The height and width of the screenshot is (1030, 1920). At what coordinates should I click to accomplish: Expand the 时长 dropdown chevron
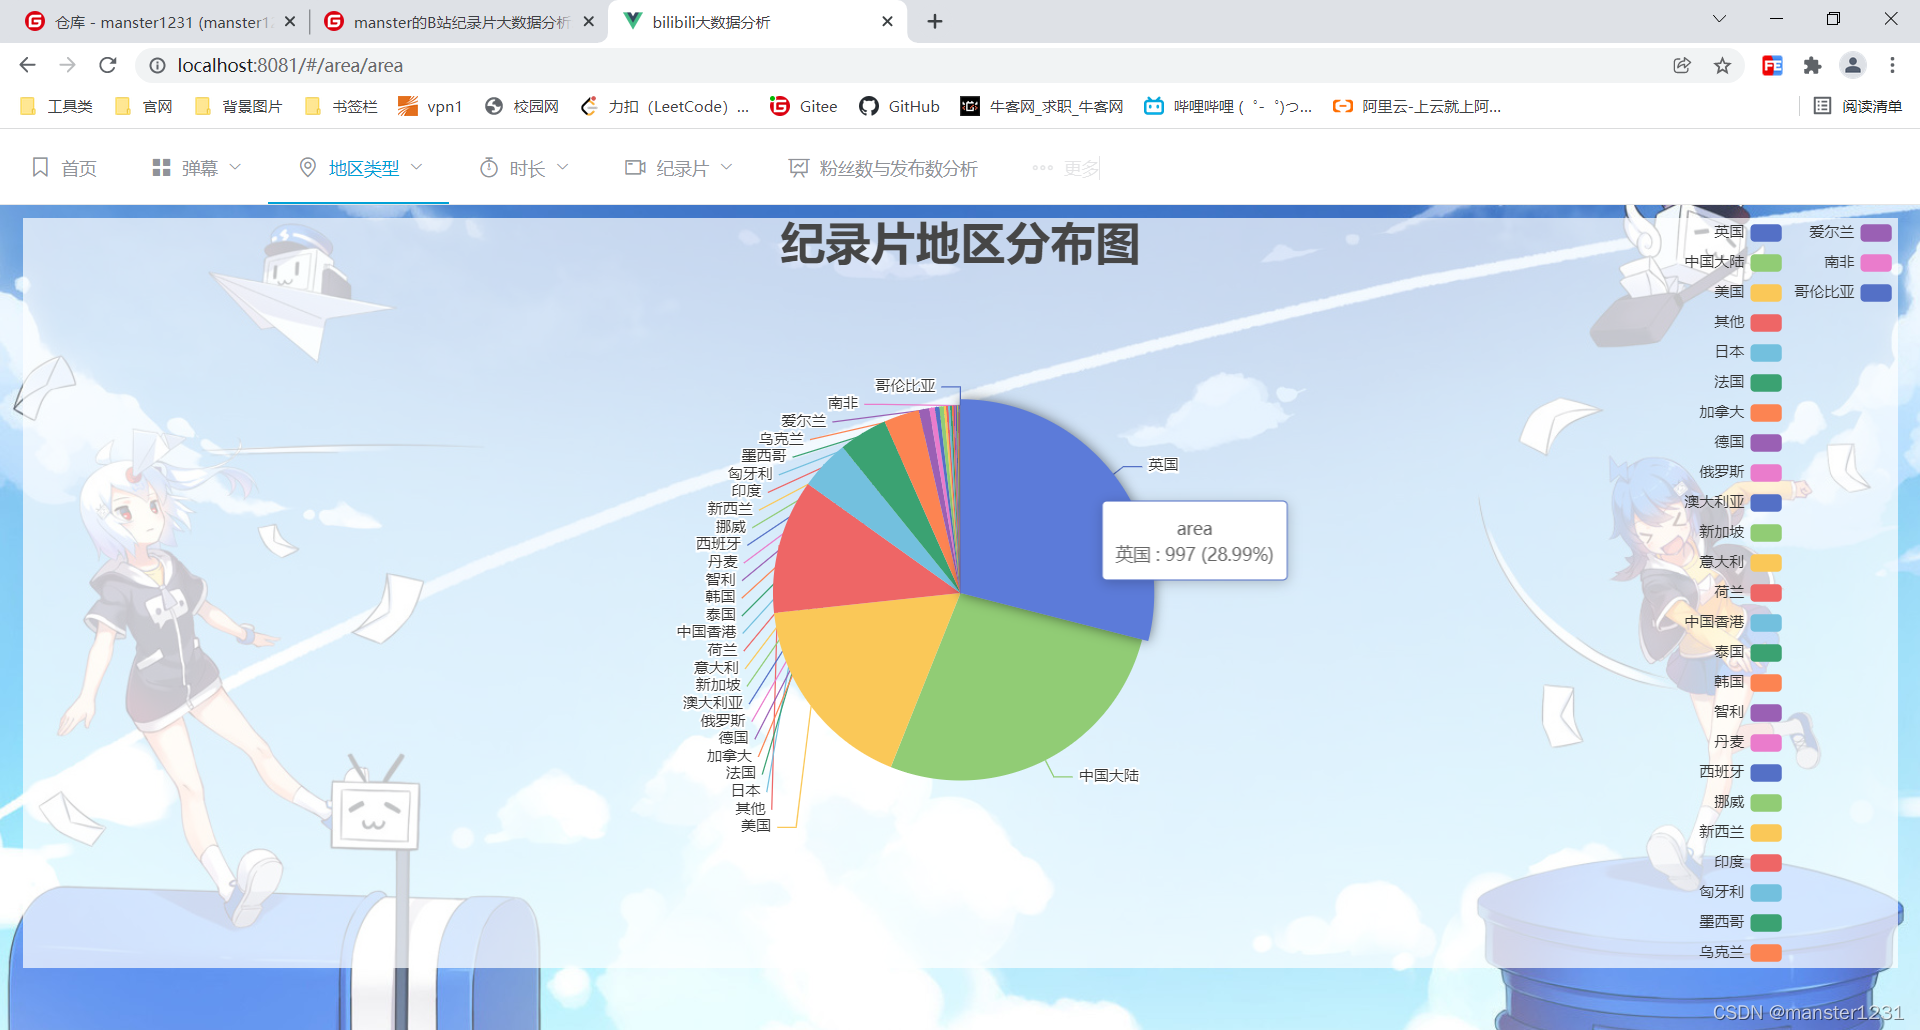[x=563, y=167]
